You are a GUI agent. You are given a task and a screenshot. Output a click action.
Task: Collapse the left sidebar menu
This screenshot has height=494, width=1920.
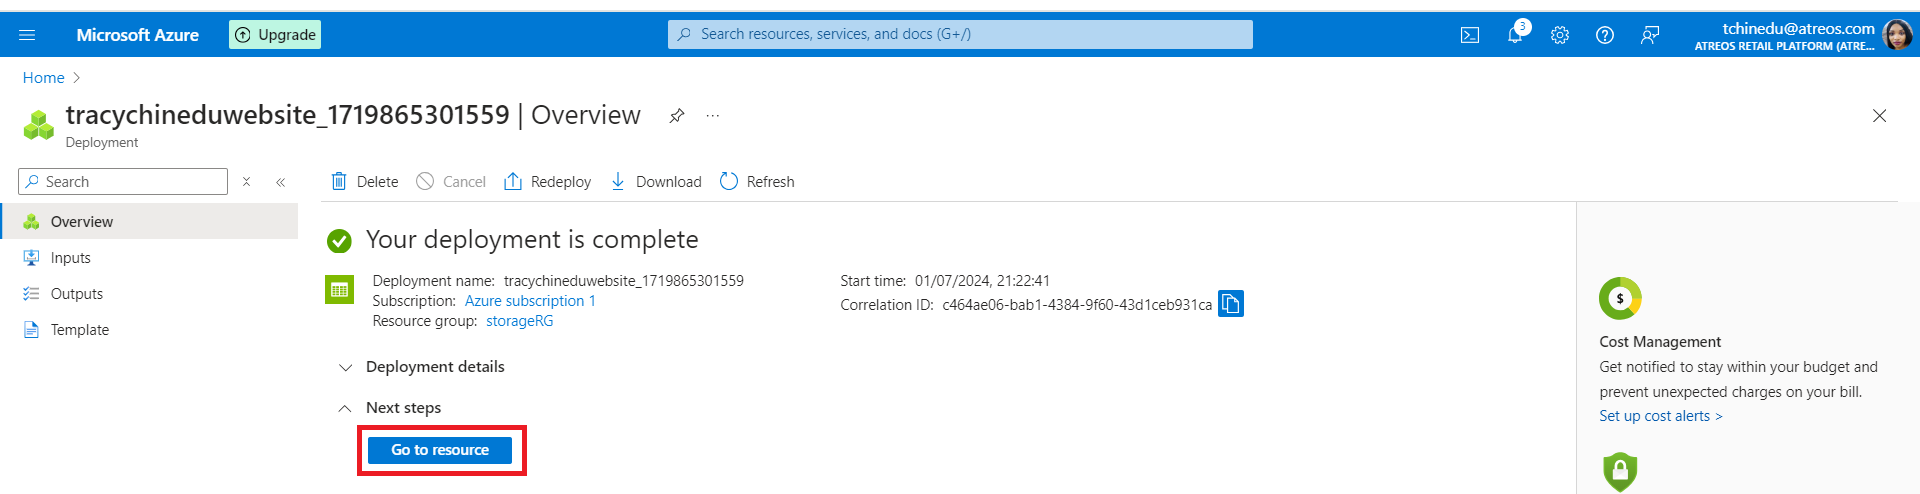(281, 182)
